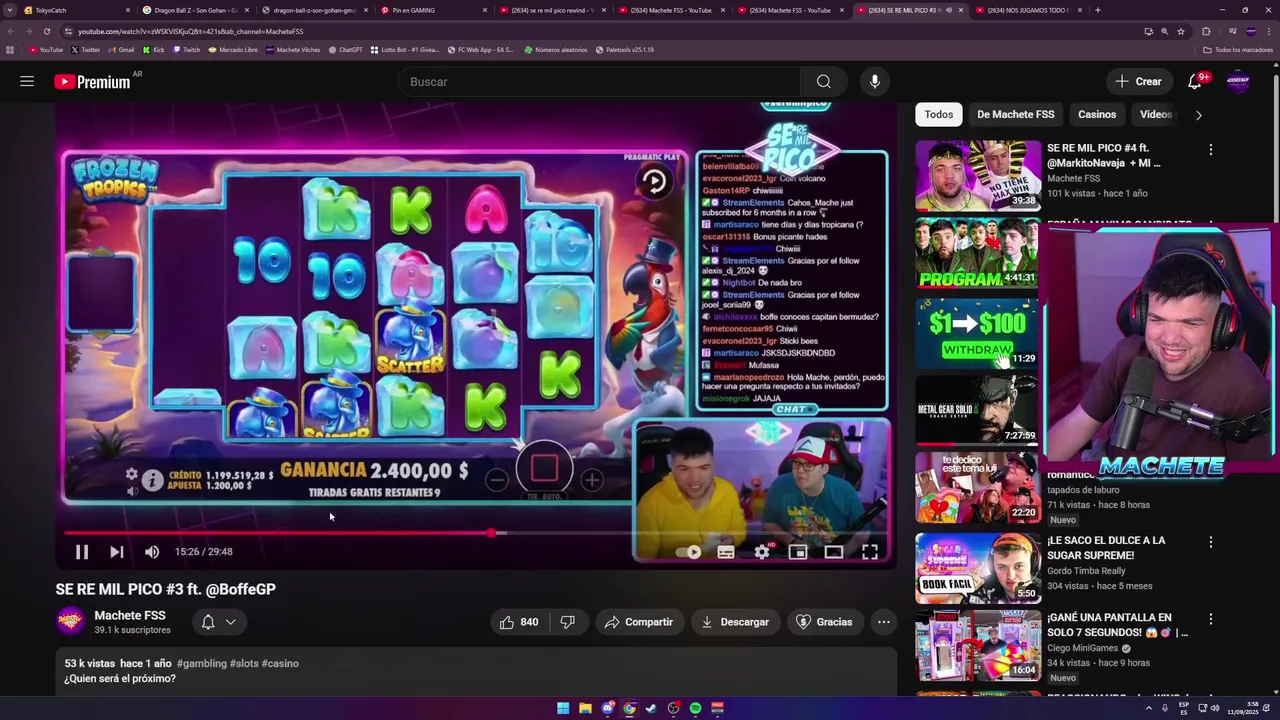Viewport: 1280px width, 720px height.
Task: Dislike this video
Action: click(x=567, y=622)
